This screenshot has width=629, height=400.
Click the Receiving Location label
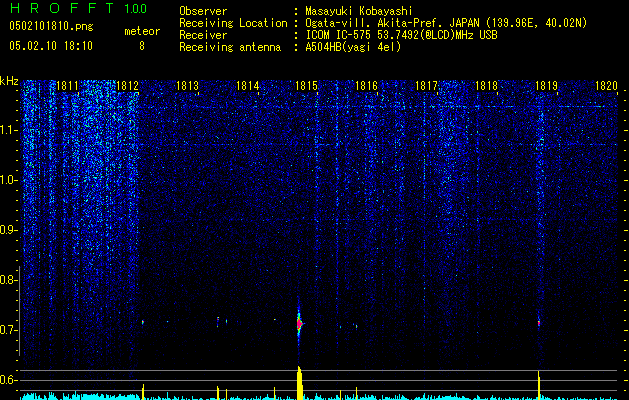click(233, 23)
